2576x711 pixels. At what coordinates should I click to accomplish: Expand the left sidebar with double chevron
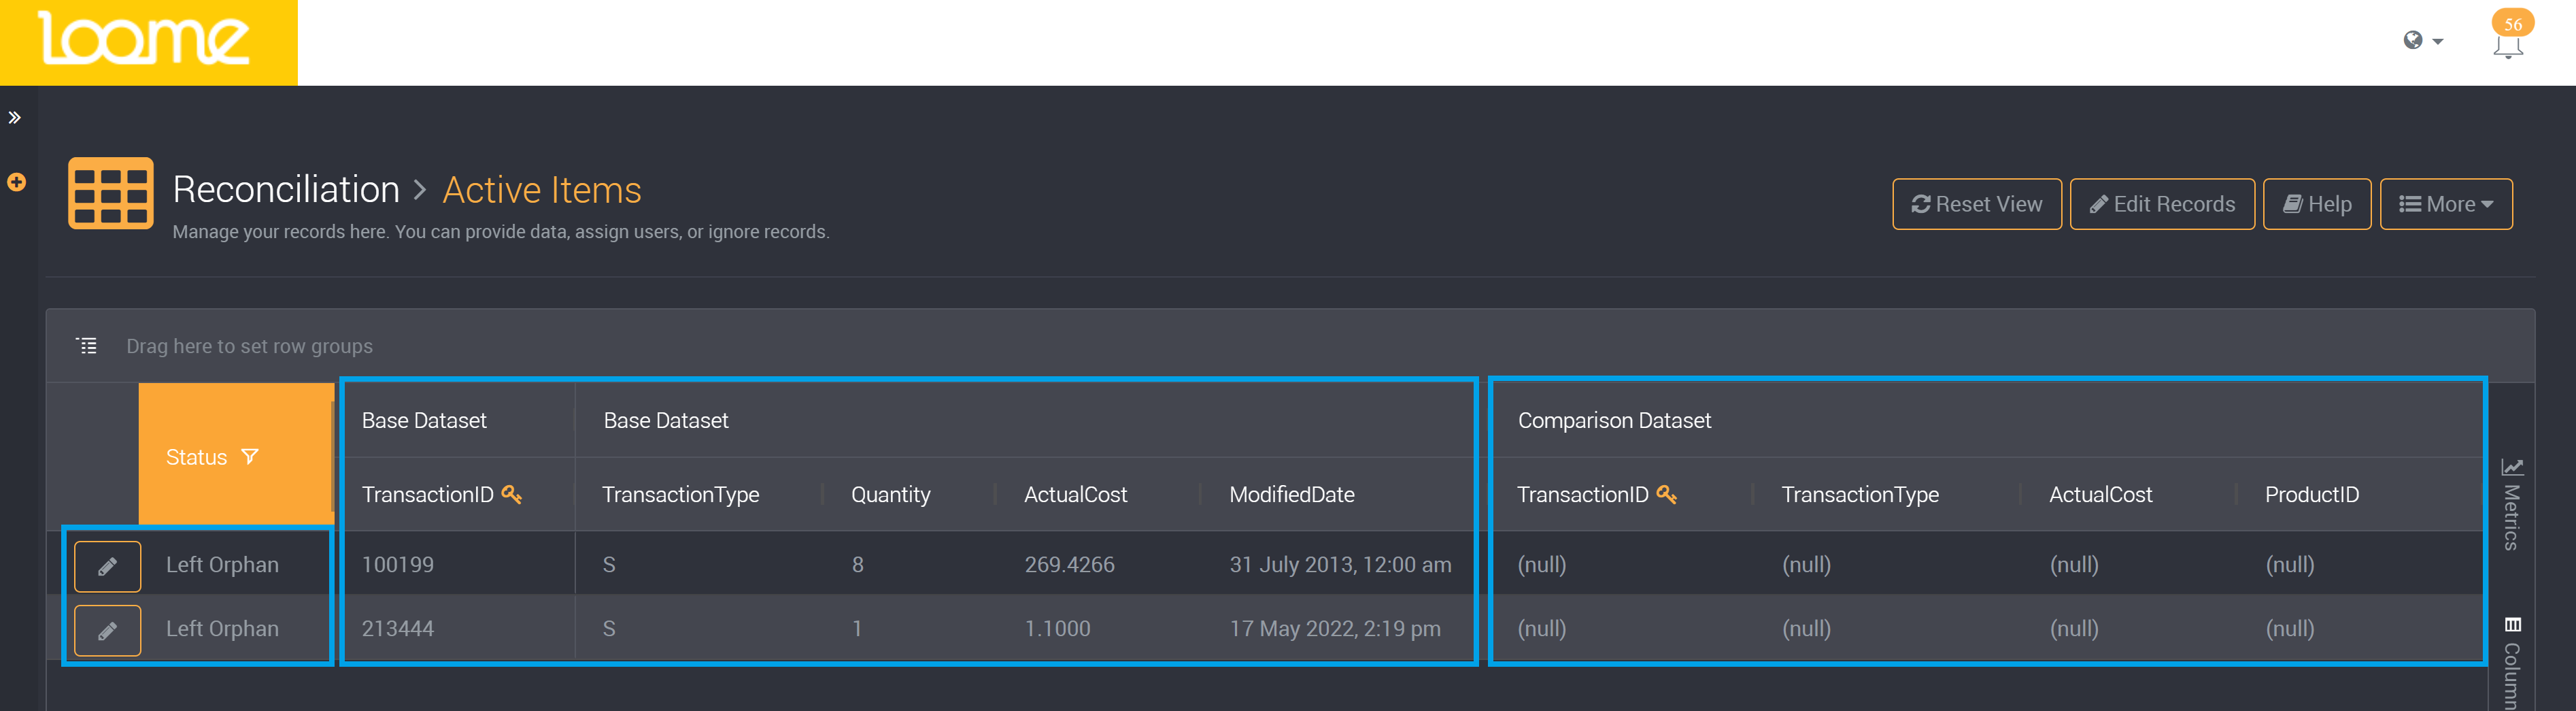[x=15, y=118]
